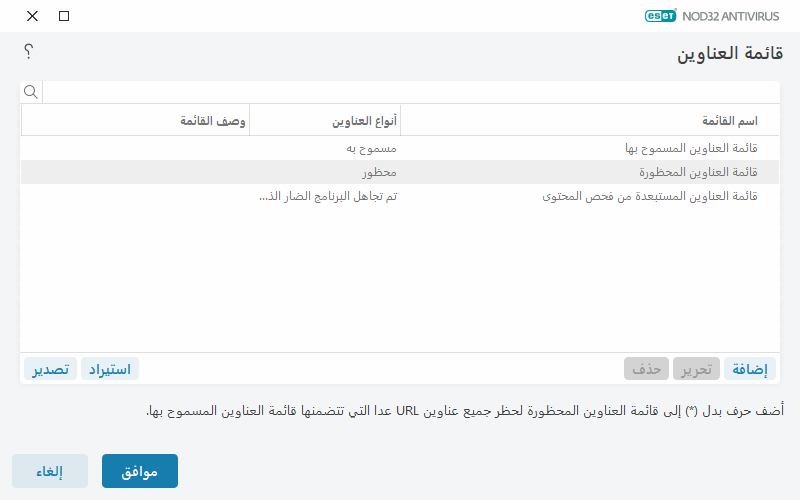Click the إضافة (Add) button
Viewport: 800px width, 500px height.
(750, 369)
